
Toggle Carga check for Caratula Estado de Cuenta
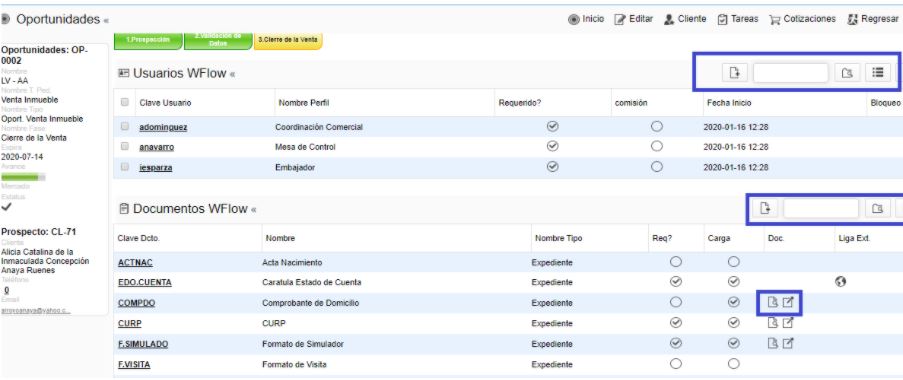point(733,282)
